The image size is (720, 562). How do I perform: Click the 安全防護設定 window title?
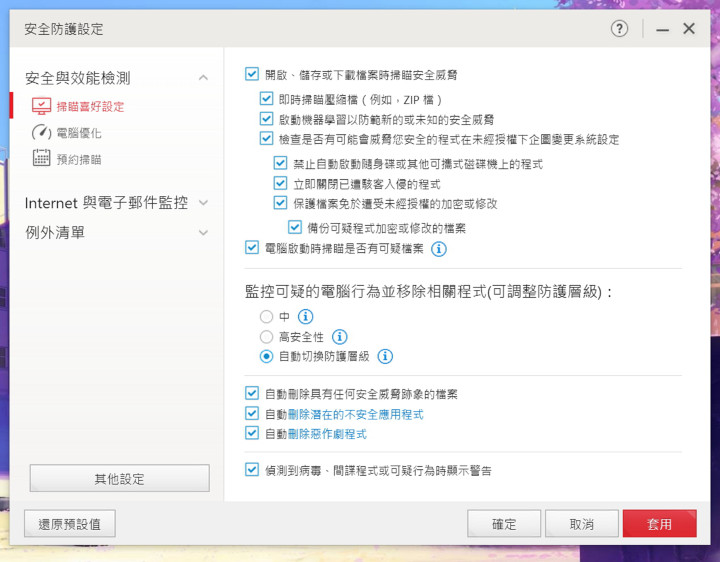click(64, 29)
